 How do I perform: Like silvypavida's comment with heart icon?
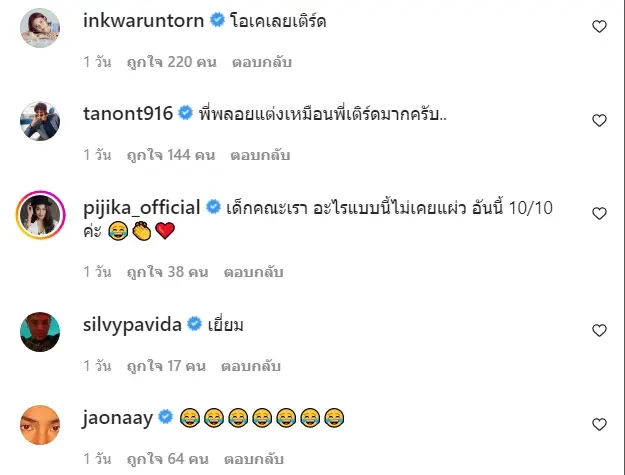[599, 330]
